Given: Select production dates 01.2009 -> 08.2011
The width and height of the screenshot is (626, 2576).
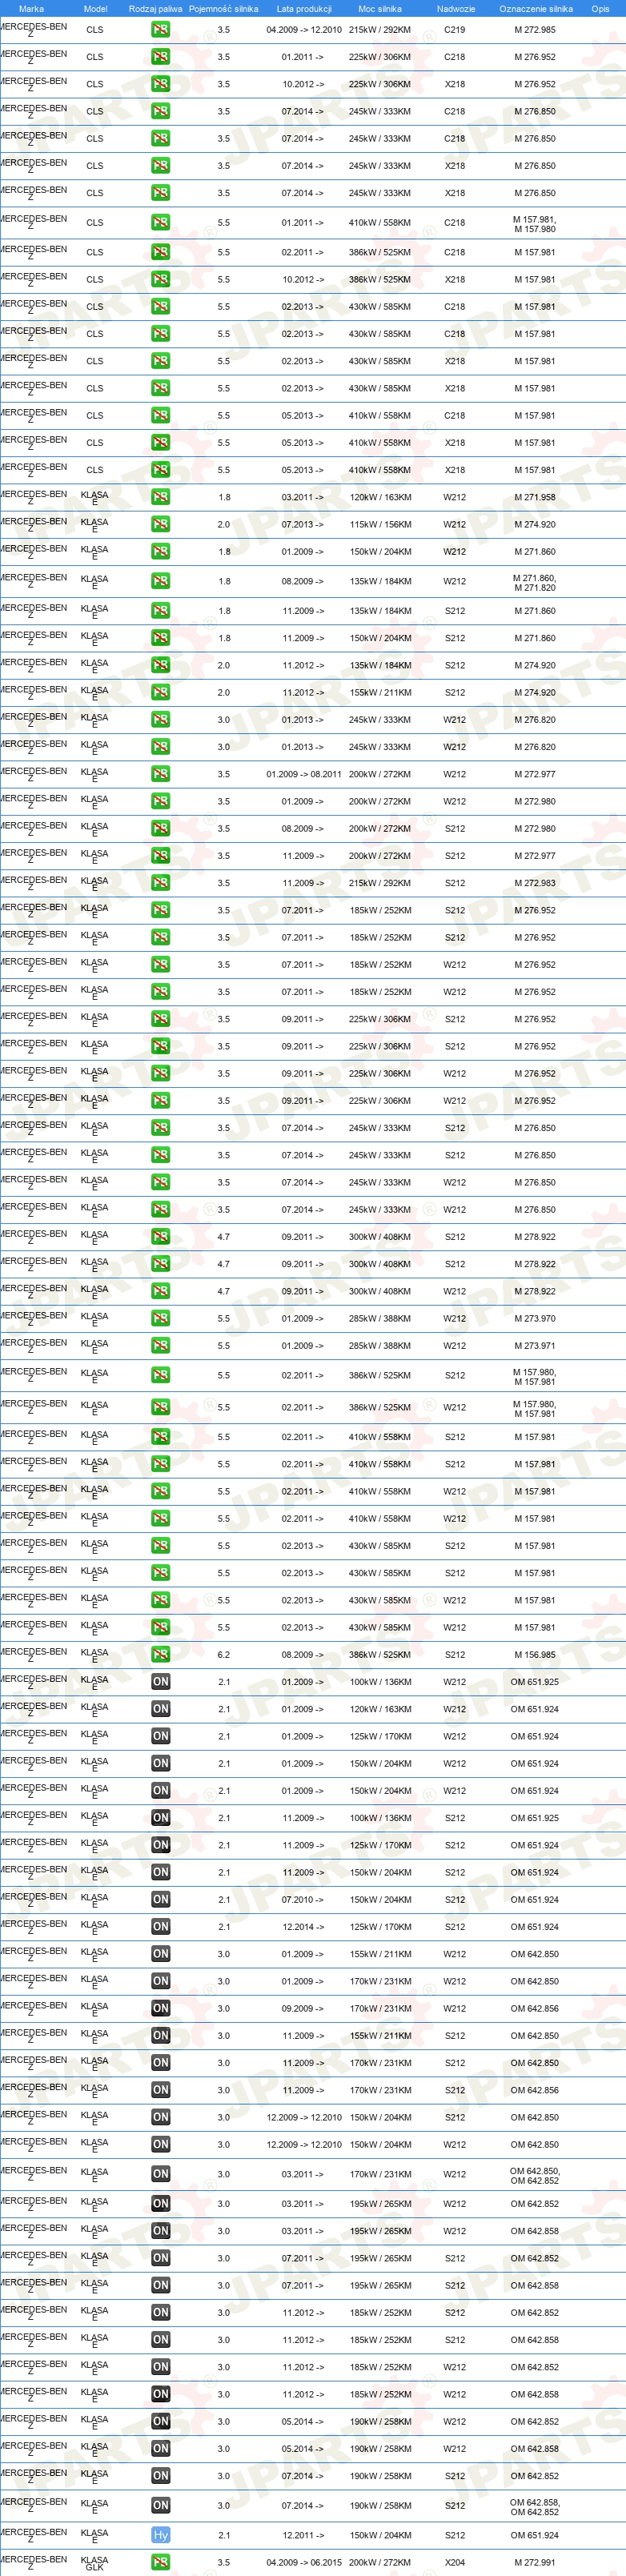Looking at the screenshot, I should point(304,774).
